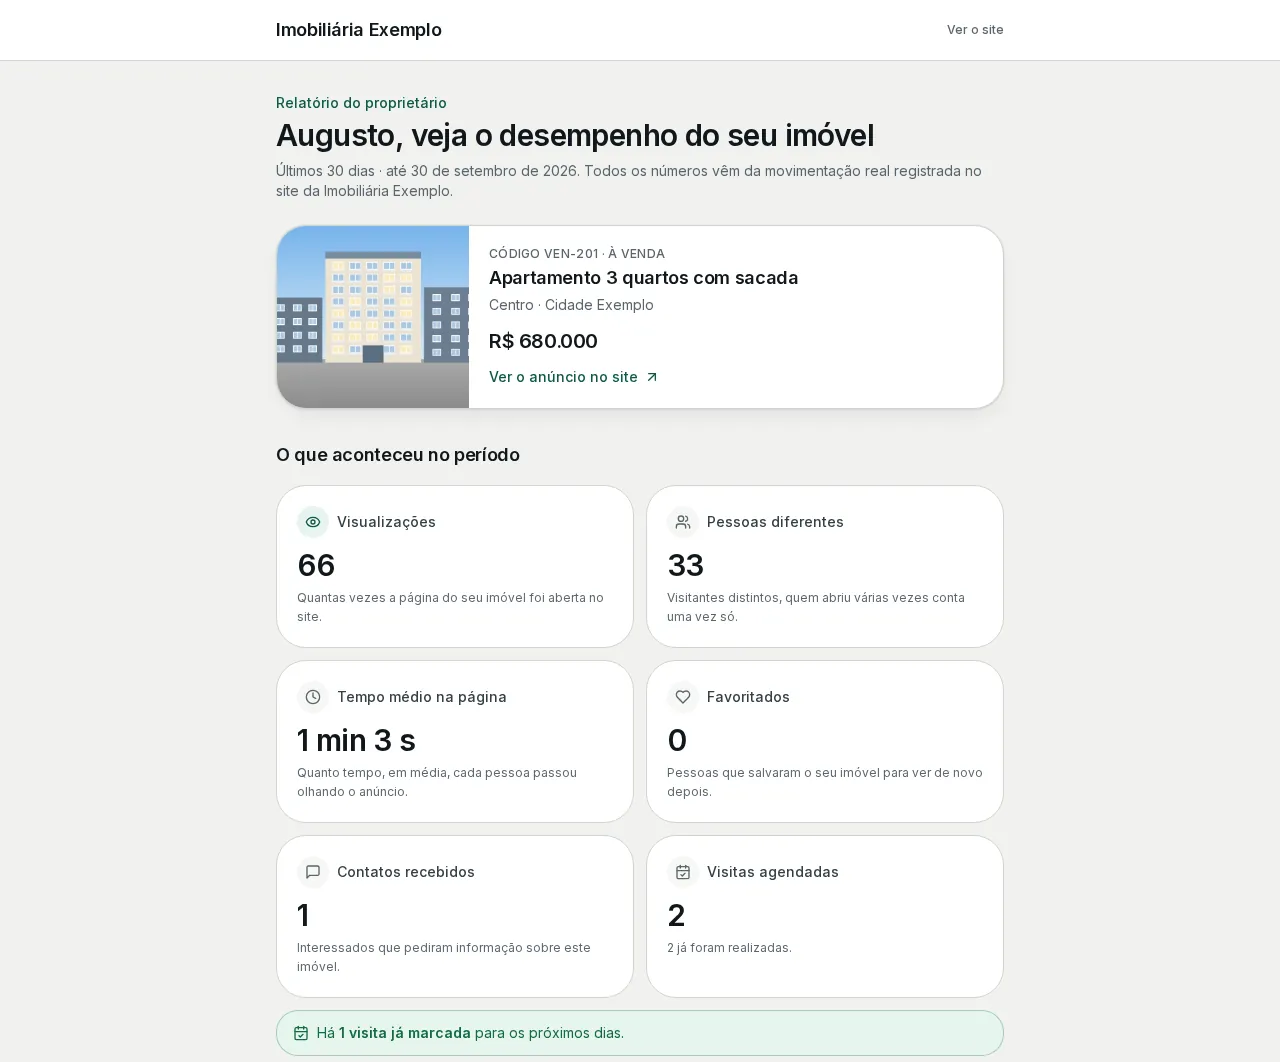1280x1062 pixels.
Task: Click the Centro · Cidade Exemplo location text
Action: tap(571, 305)
